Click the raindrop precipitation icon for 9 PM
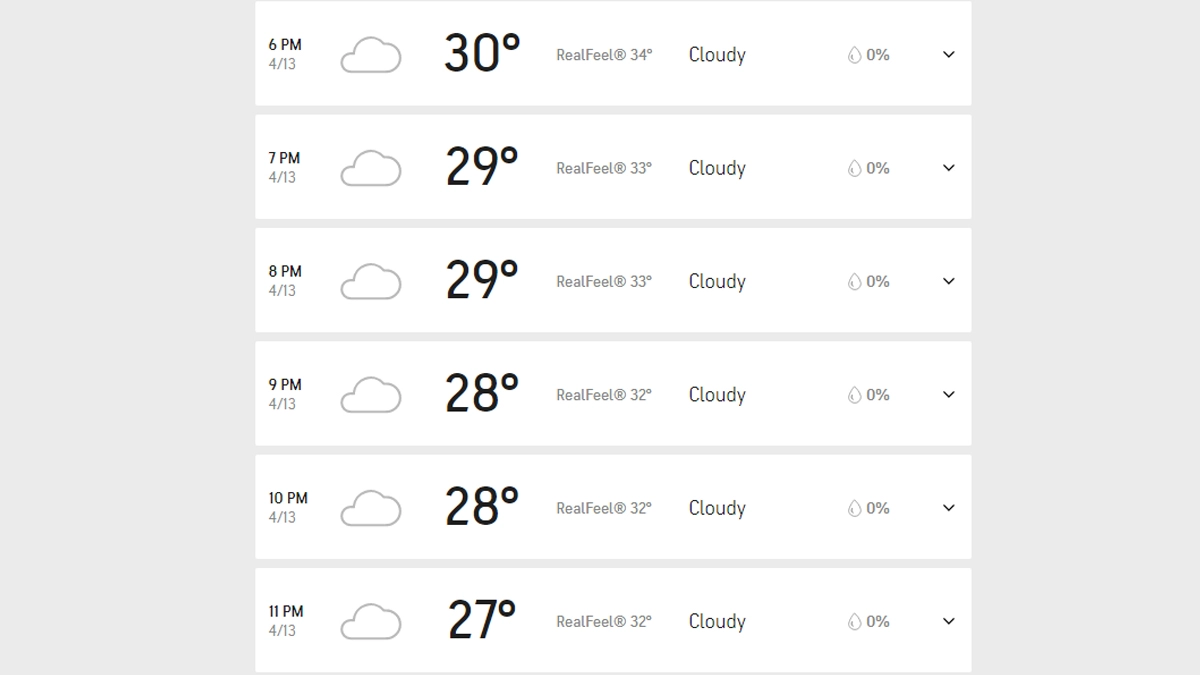This screenshot has height=675, width=1200. tap(854, 395)
